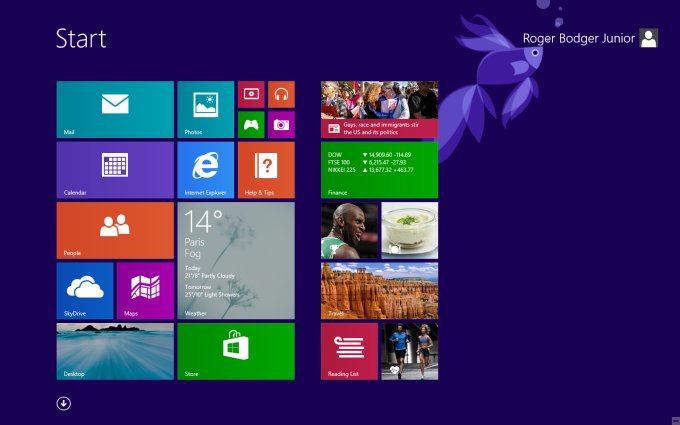Open the Finance tile with stock indices
Viewport: 680px width, 425px height.
(x=379, y=170)
